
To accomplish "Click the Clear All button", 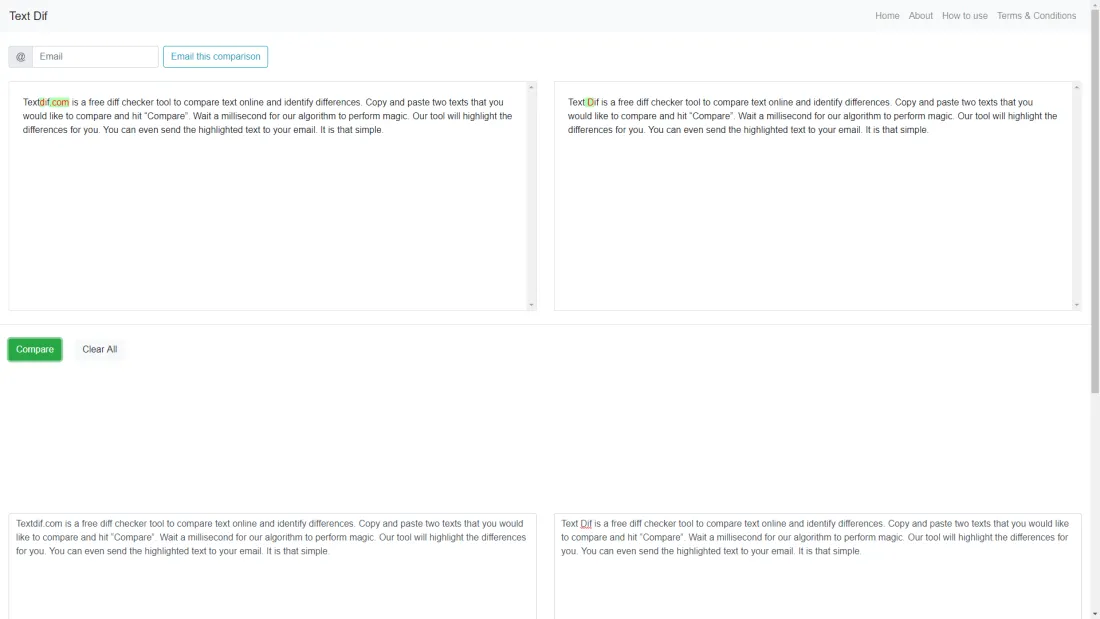I will [x=99, y=349].
